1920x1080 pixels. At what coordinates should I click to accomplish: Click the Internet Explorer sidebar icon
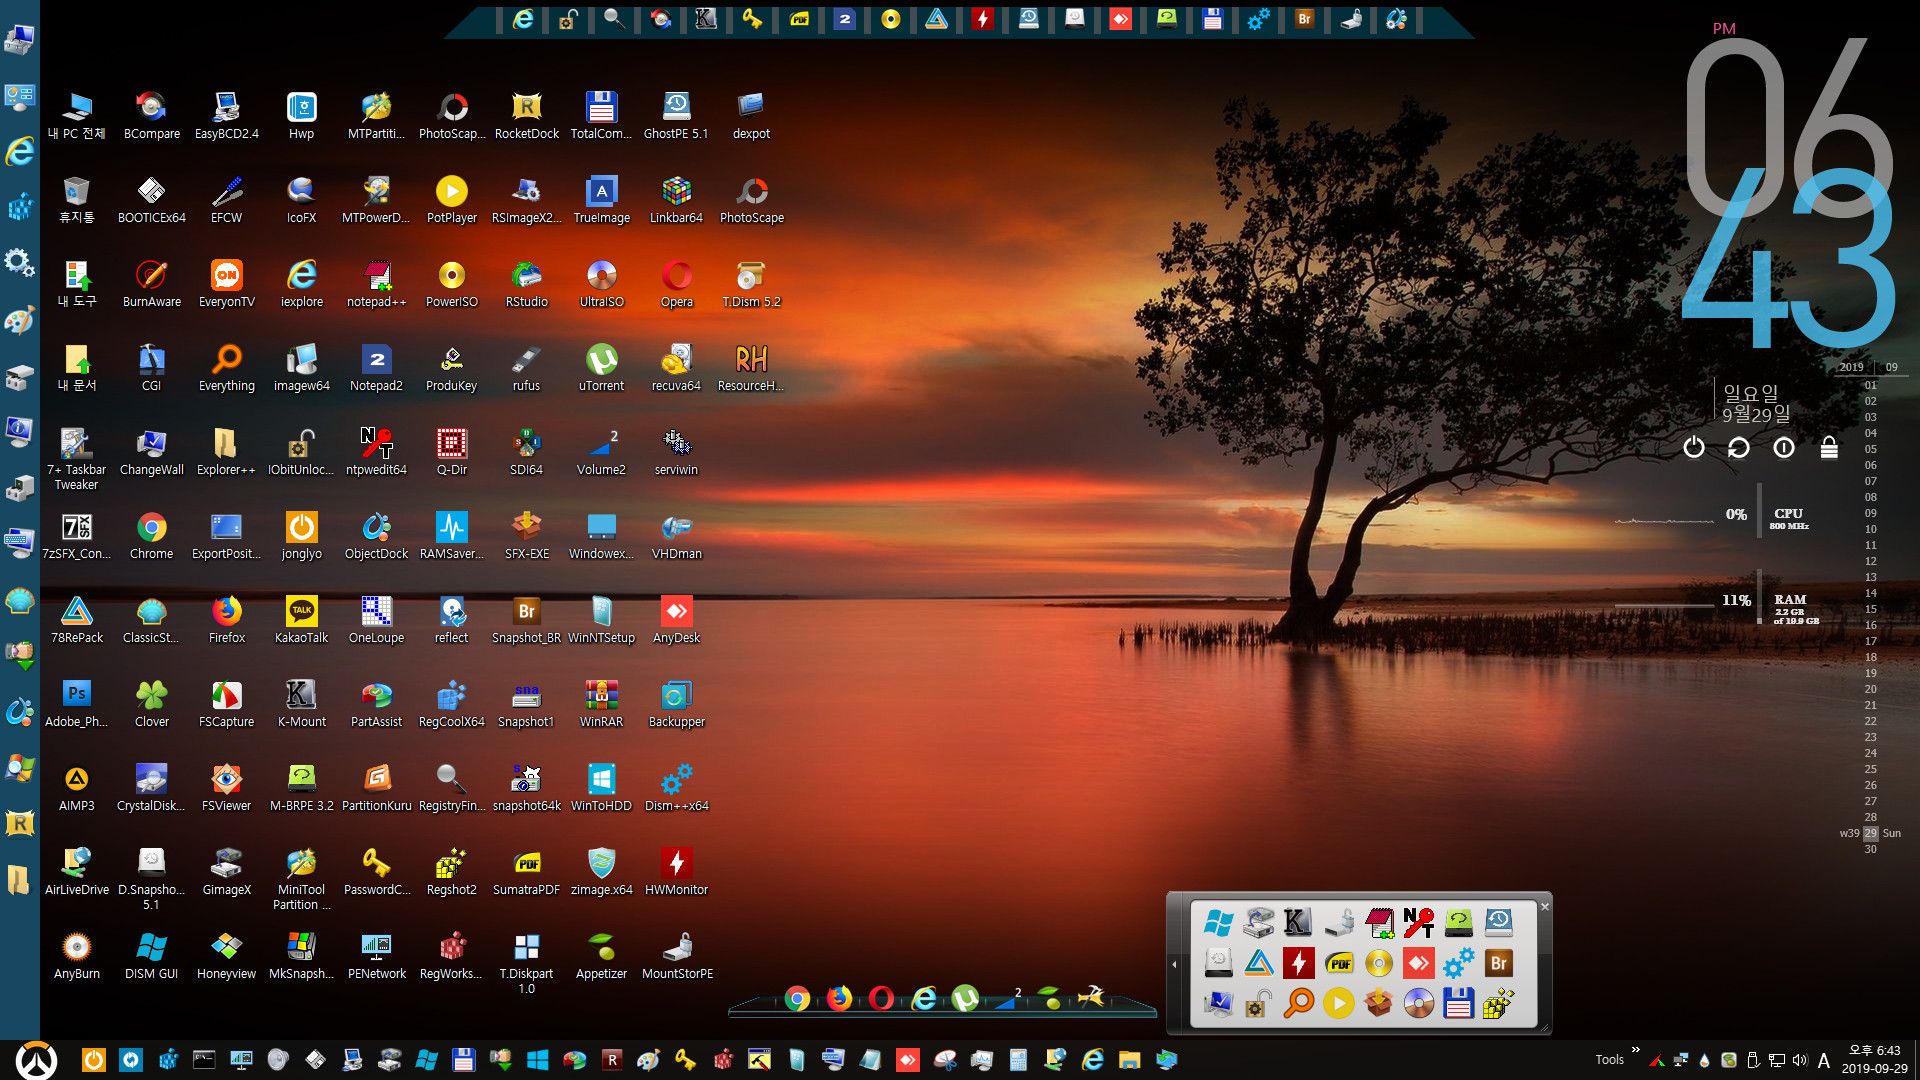[x=19, y=152]
